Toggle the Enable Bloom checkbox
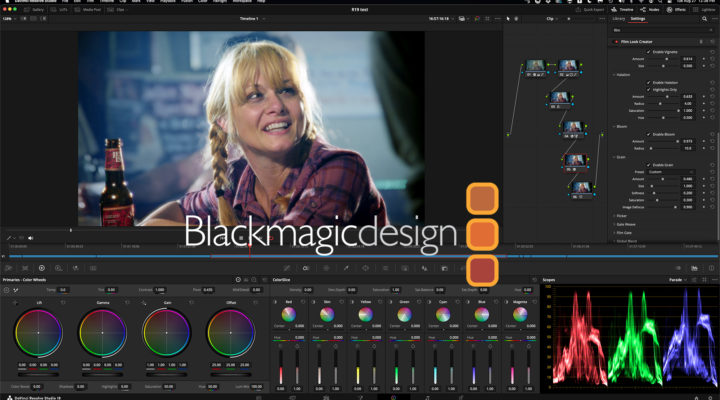Image resolution: width=720 pixels, height=400 pixels. (648, 134)
